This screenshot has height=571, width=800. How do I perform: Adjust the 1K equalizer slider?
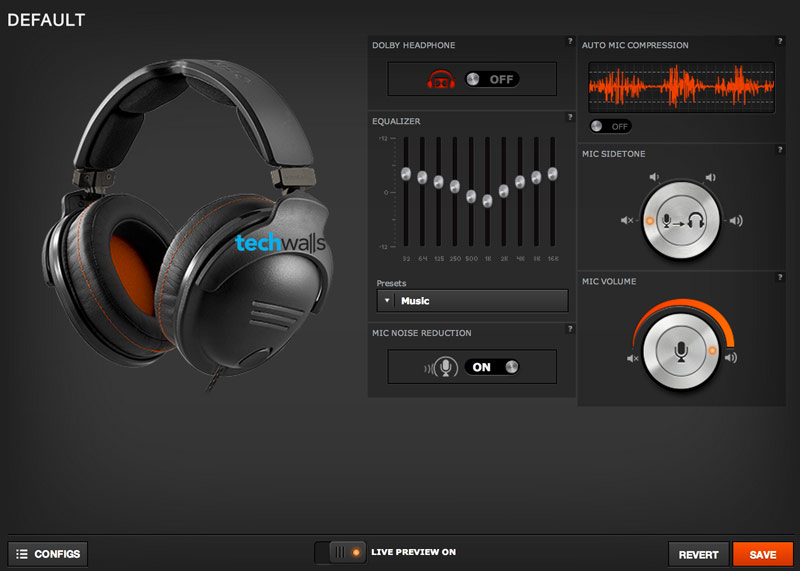point(487,201)
